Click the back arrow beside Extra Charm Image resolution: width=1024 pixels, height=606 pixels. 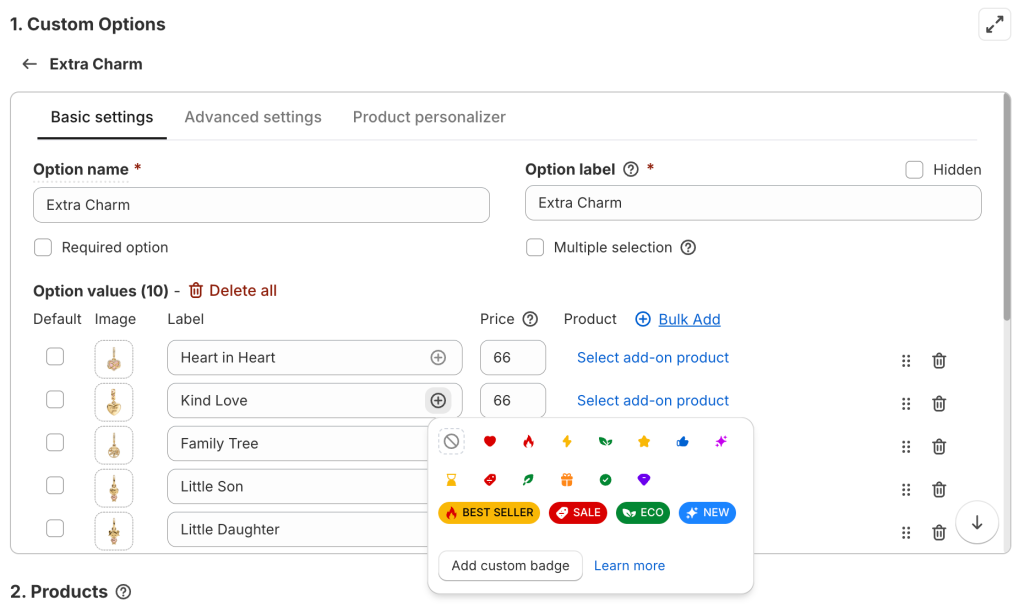[30, 64]
